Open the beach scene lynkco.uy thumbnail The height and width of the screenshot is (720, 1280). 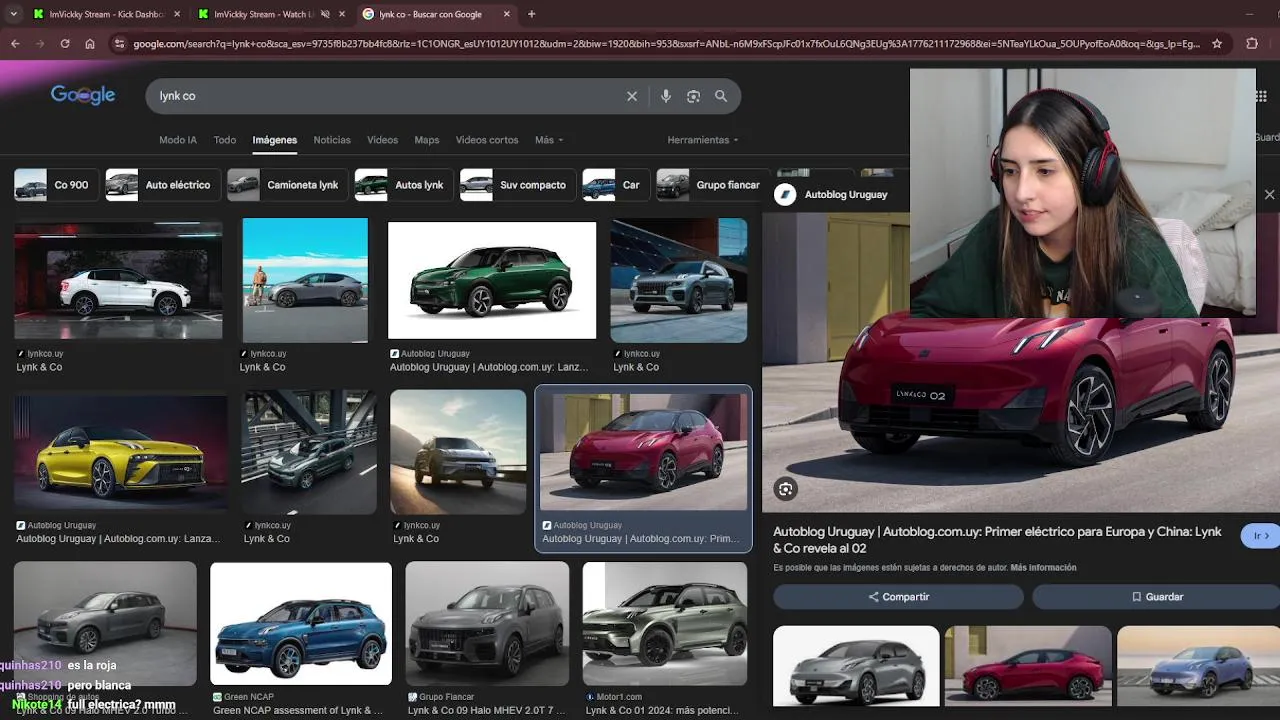[x=305, y=281]
